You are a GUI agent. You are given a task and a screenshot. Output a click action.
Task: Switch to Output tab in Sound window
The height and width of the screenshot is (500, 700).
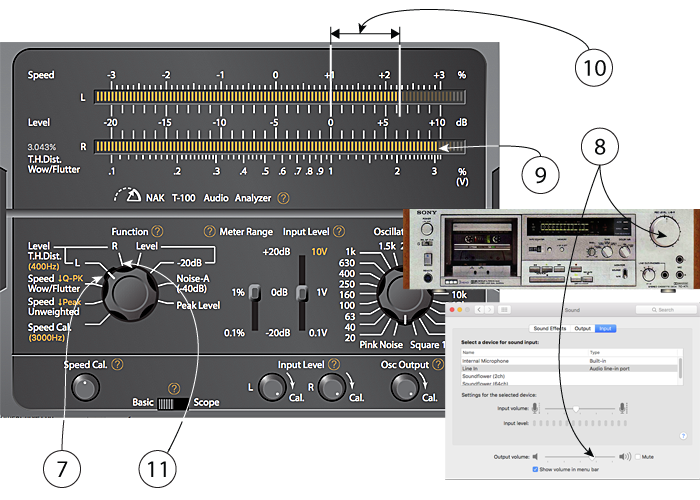(582, 329)
